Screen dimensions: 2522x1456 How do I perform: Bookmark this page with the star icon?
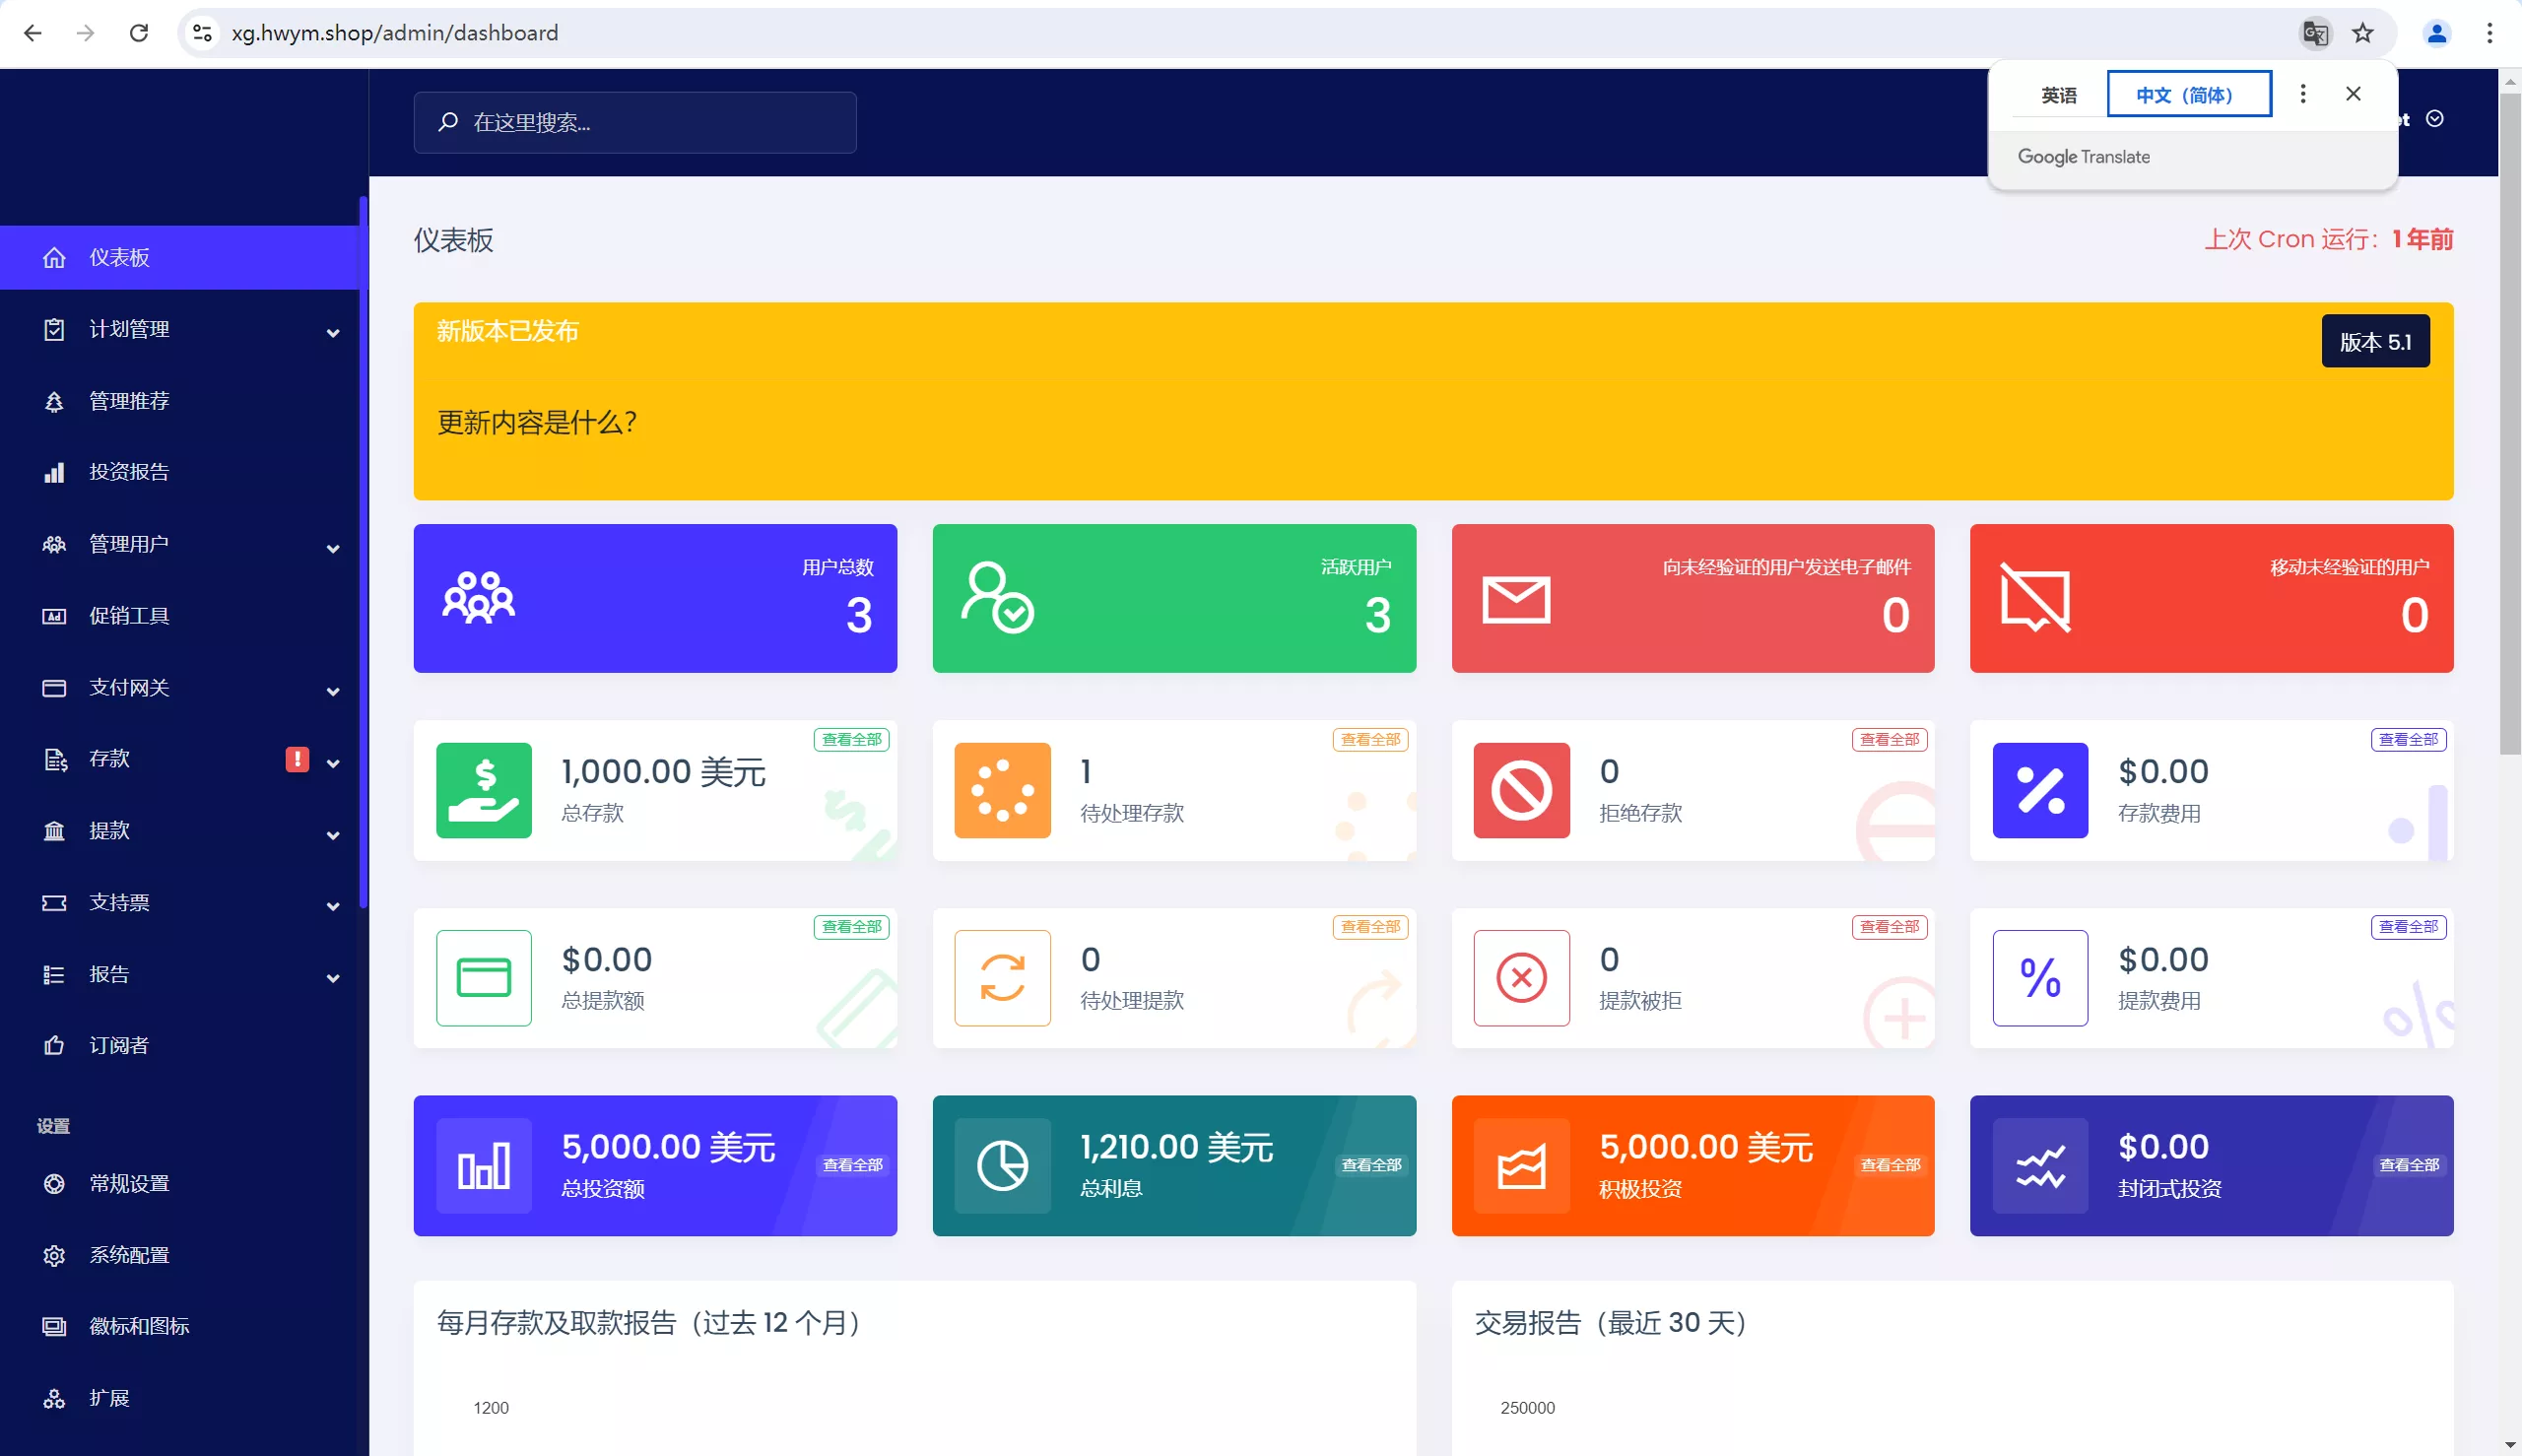tap(2362, 33)
